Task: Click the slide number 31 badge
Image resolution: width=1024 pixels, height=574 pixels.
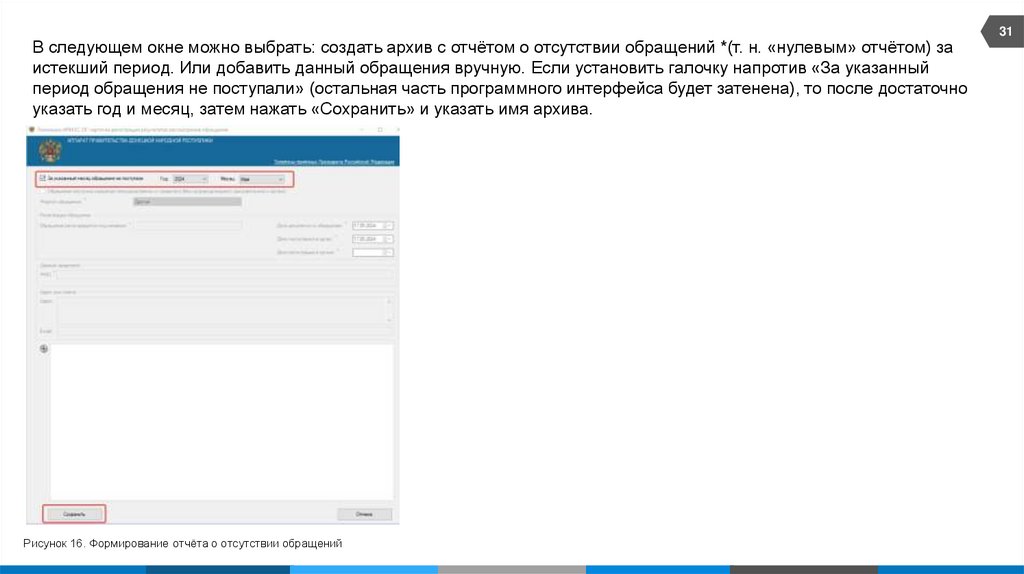Action: pyautogui.click(x=1004, y=31)
